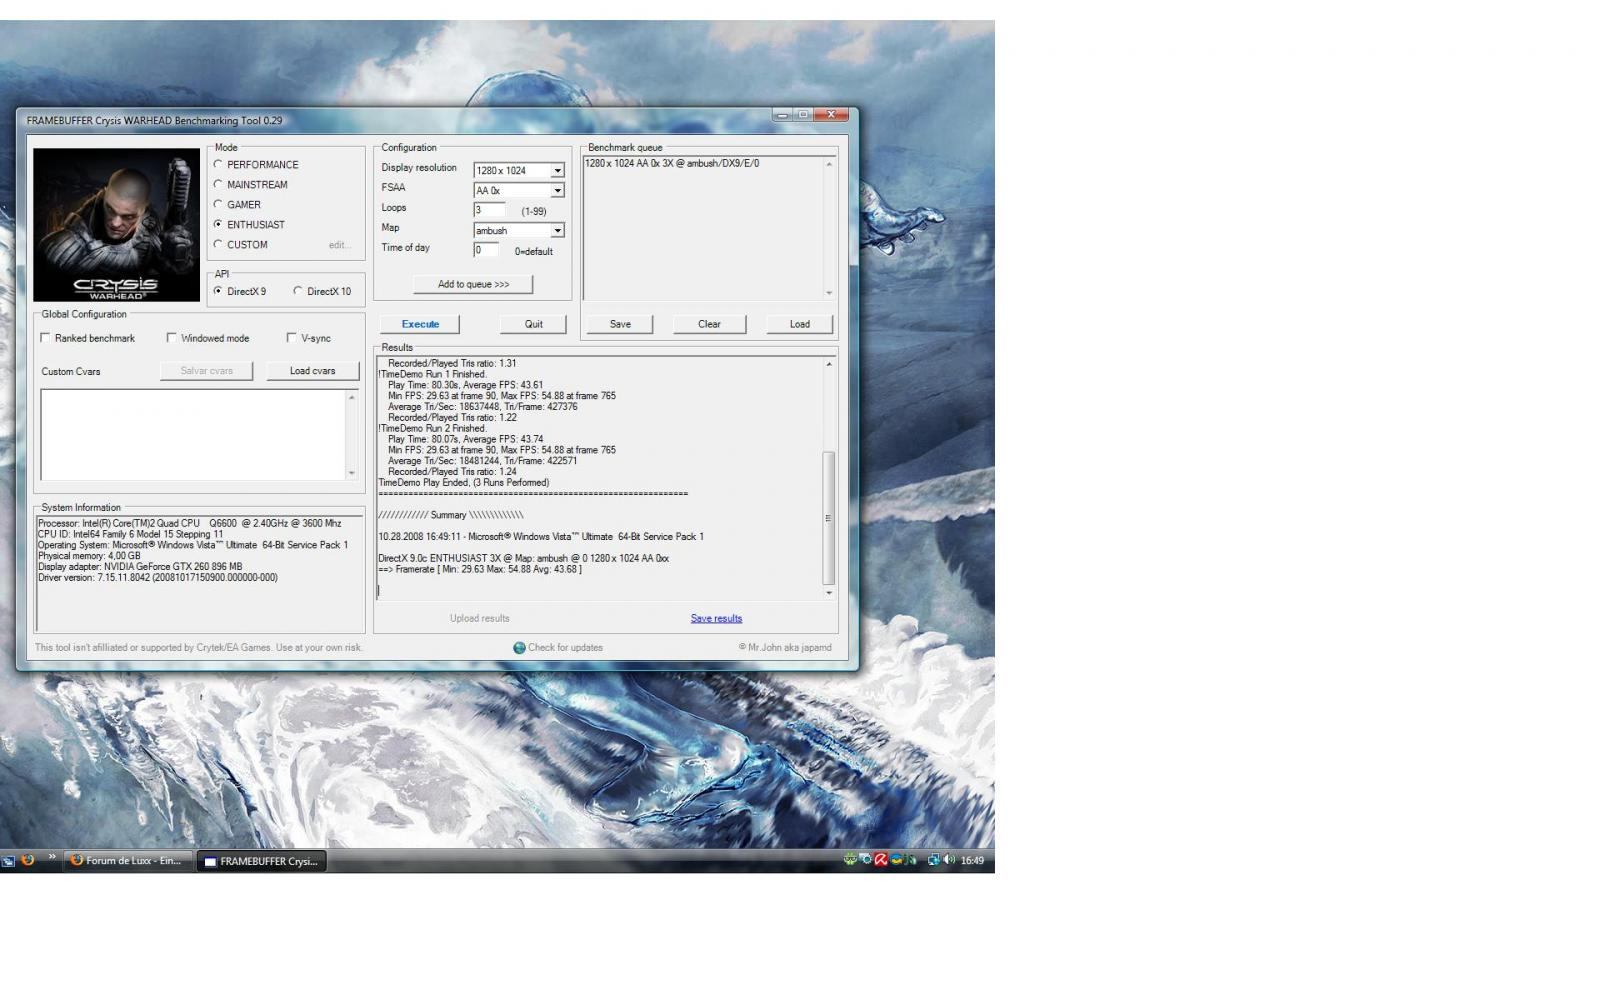Click the TimeDemo Run 1 Finished line
The image size is (1600, 1000).
tap(432, 375)
